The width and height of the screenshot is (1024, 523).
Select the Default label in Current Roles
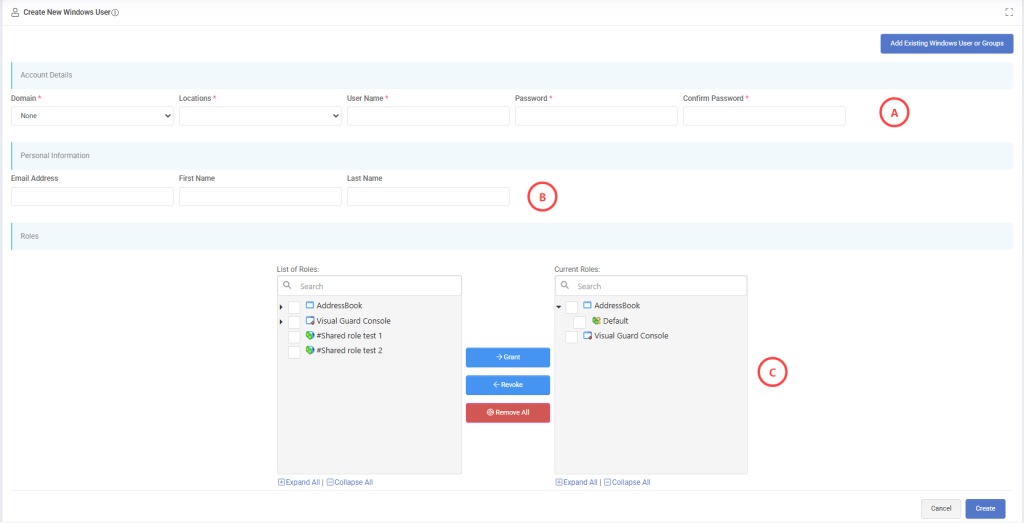[615, 321]
